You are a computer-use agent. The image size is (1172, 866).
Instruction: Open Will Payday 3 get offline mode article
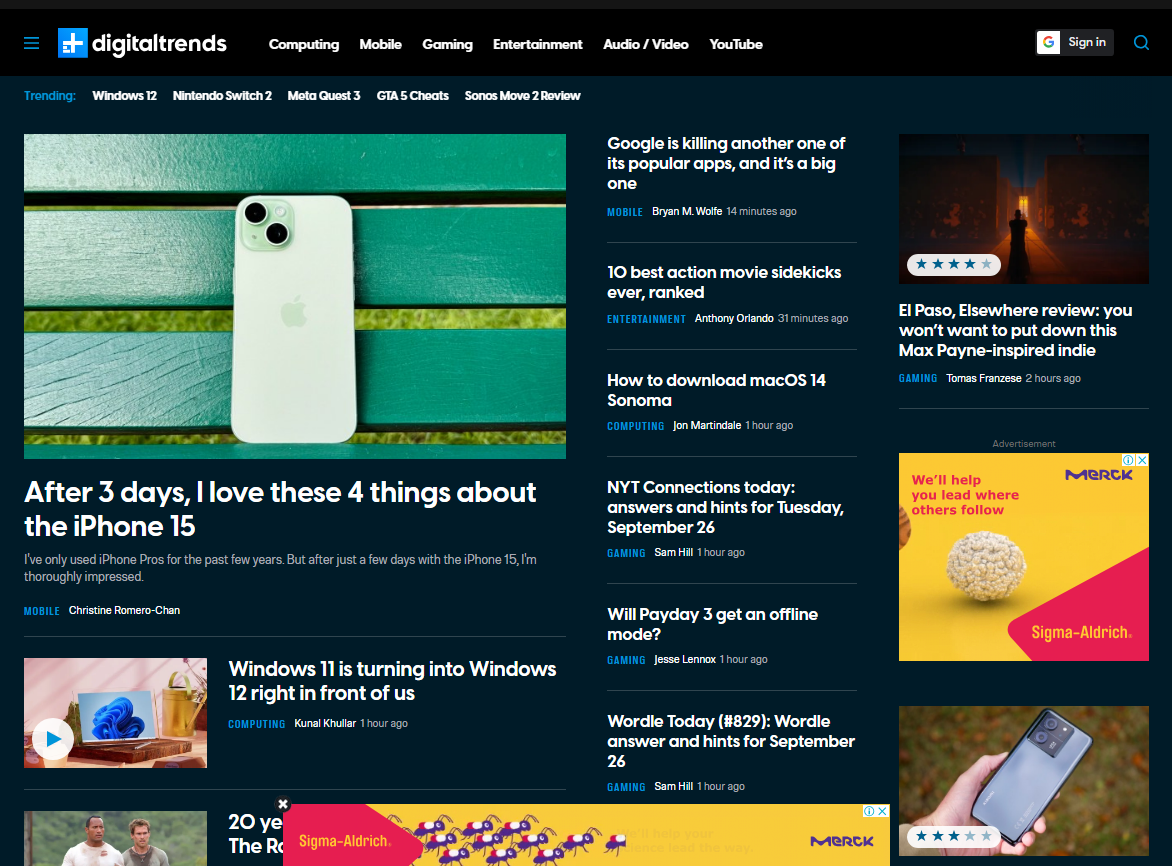click(712, 624)
